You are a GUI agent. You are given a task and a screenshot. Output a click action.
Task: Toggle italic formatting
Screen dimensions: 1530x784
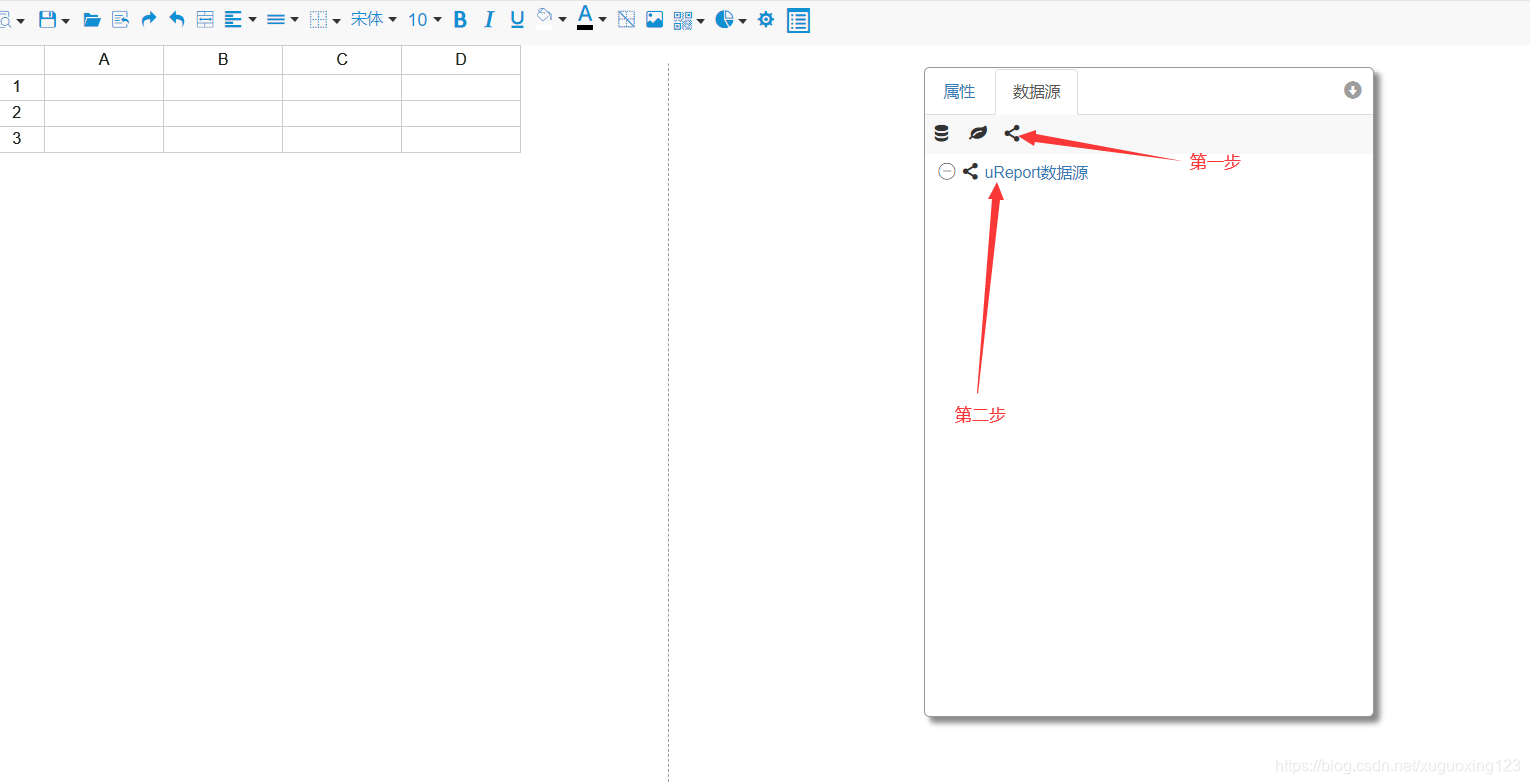coord(489,19)
